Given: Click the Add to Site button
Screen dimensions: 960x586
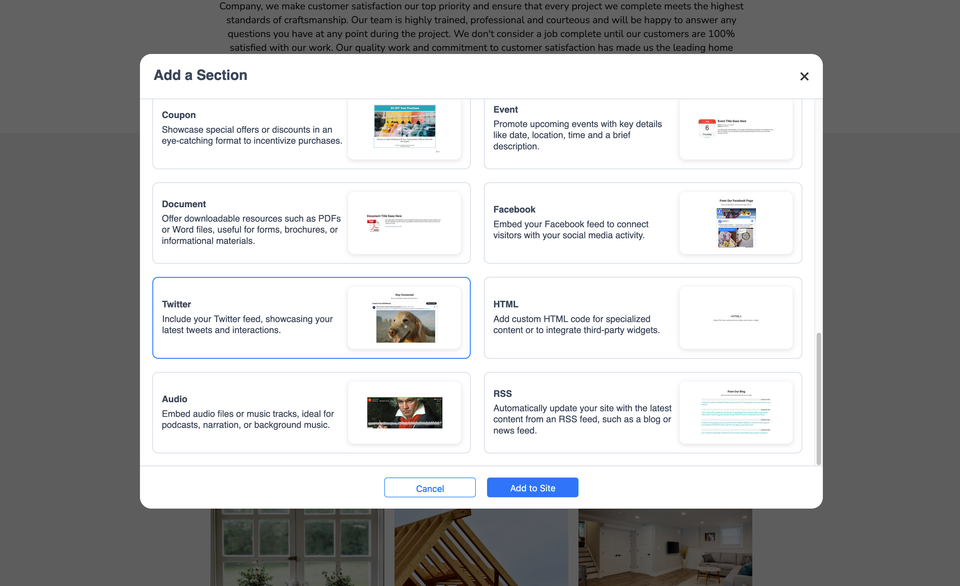Looking at the screenshot, I should click(533, 487).
